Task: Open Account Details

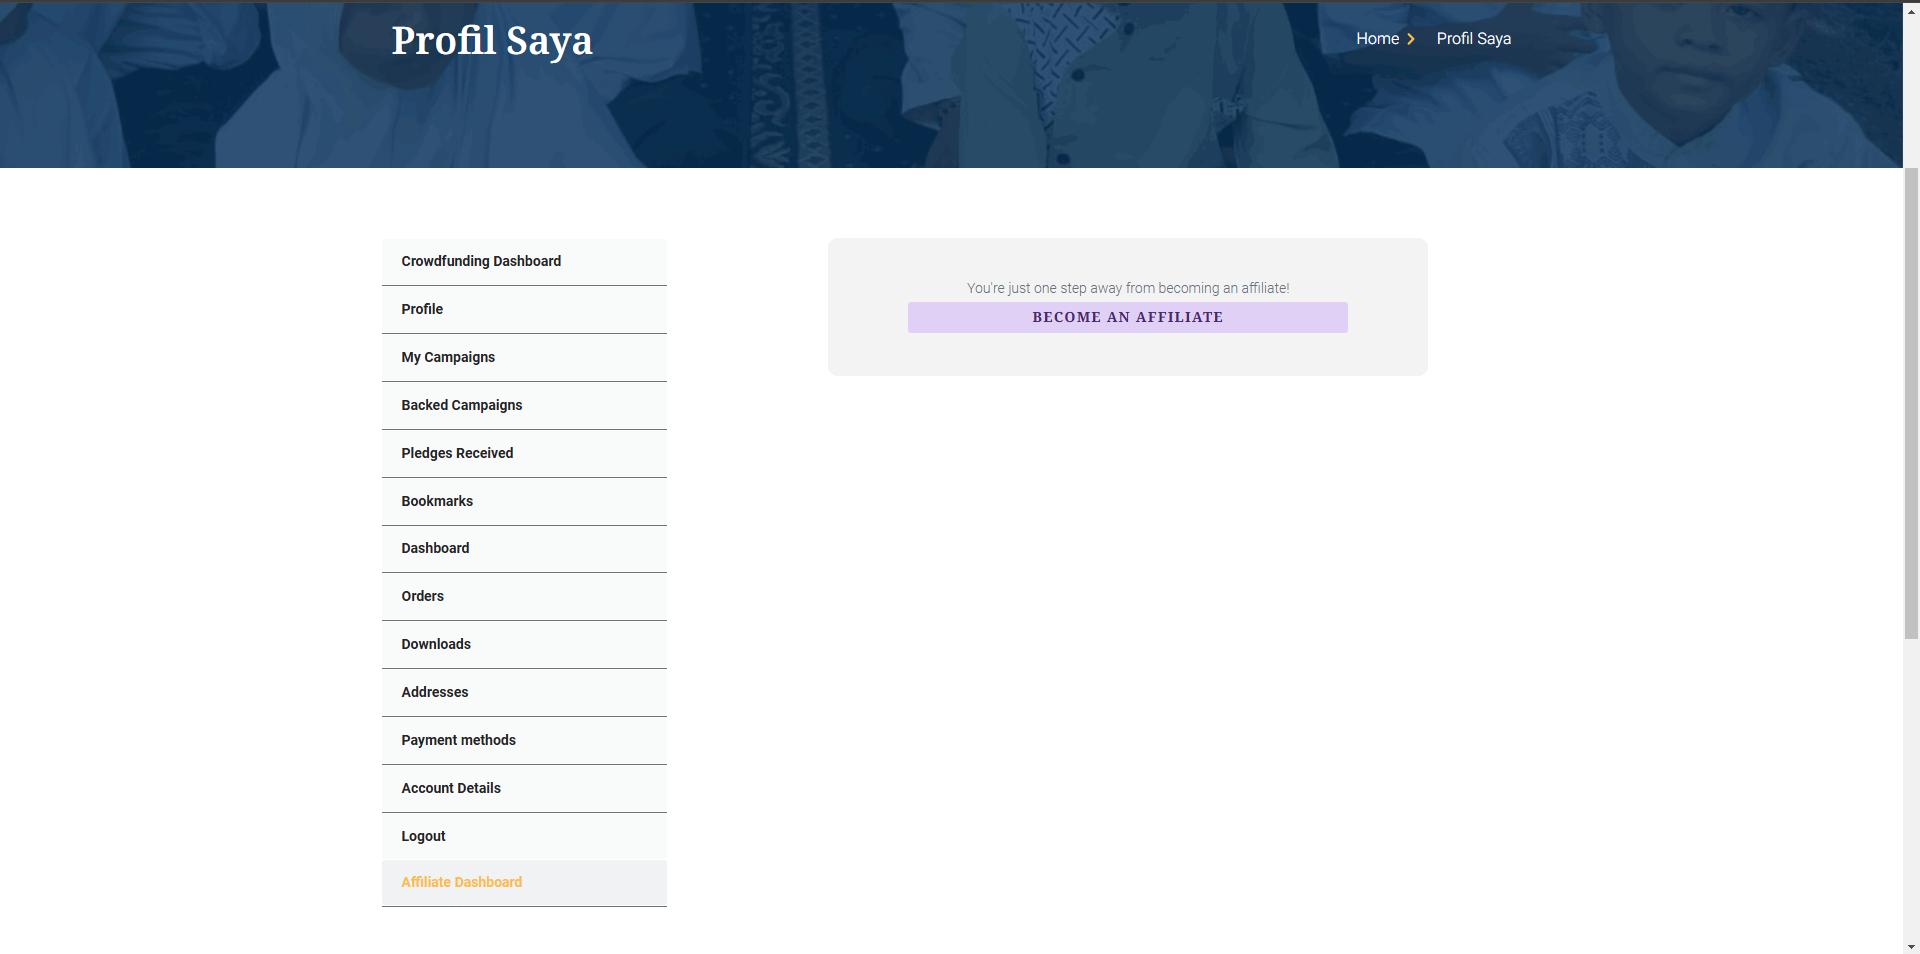Action: point(524,788)
